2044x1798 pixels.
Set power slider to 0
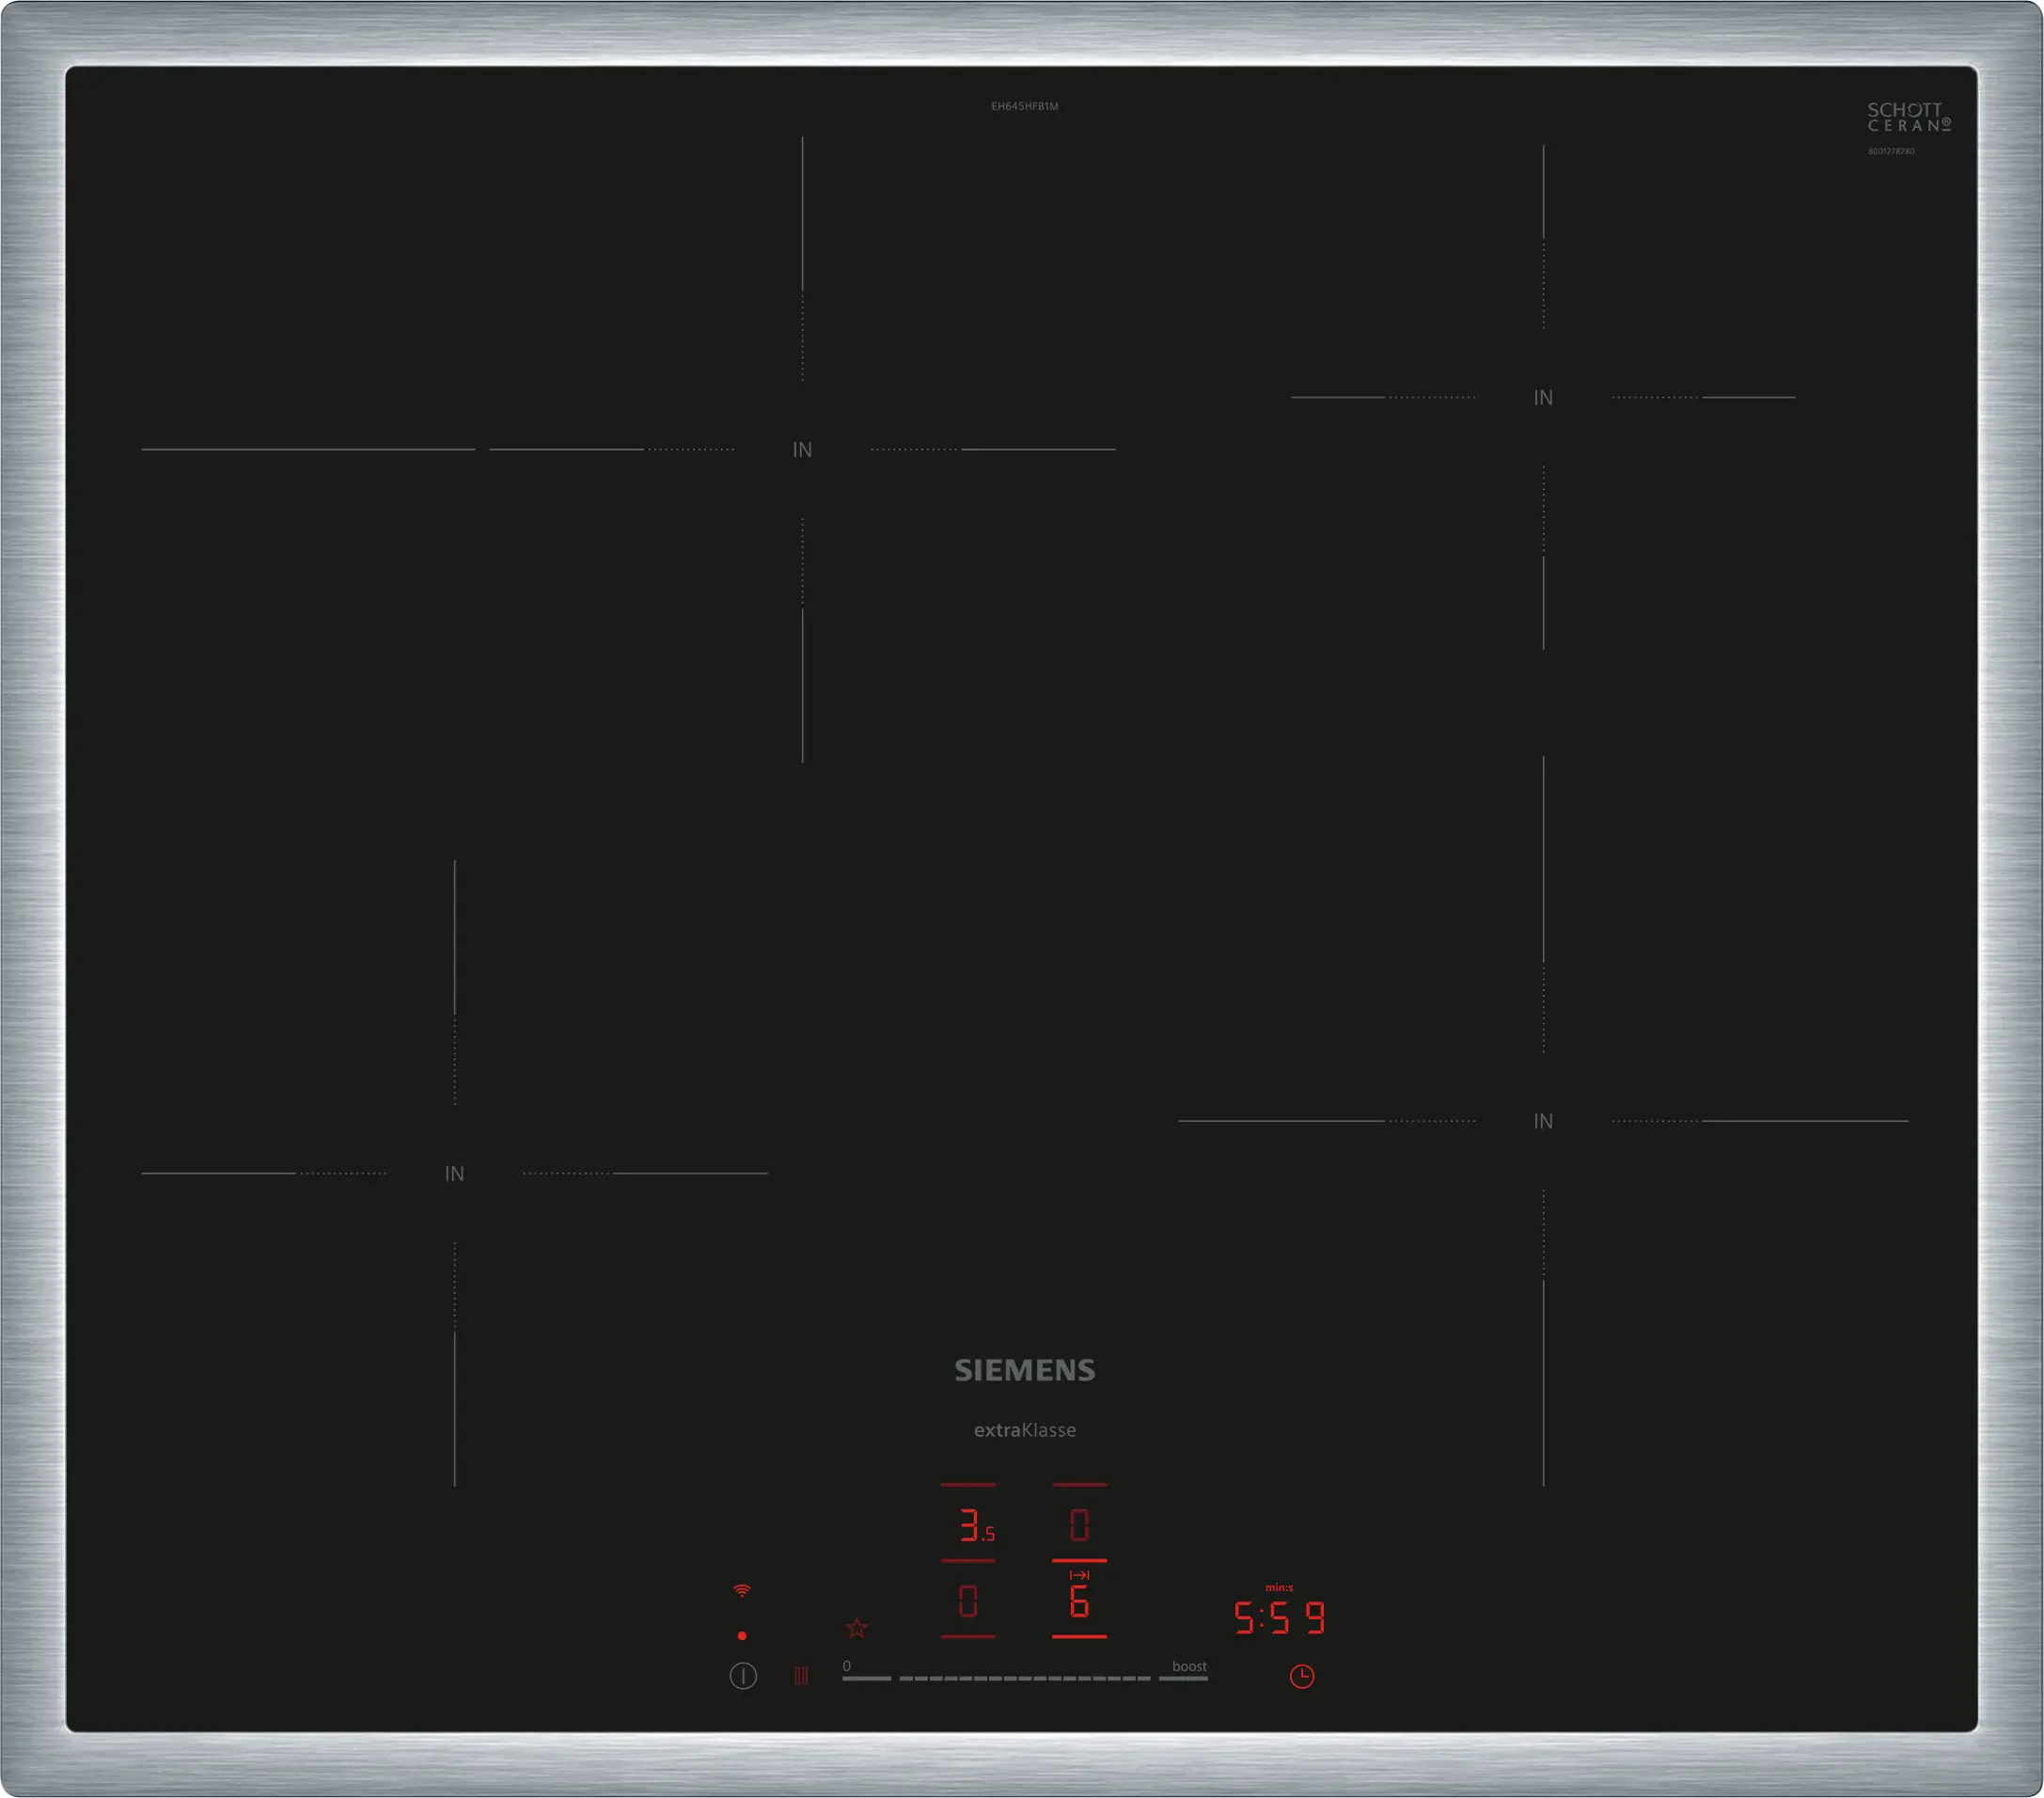click(866, 1677)
